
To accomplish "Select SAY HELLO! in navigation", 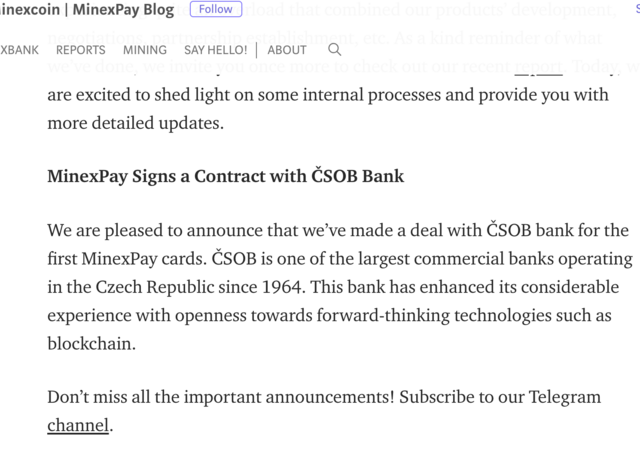I will 216,50.
